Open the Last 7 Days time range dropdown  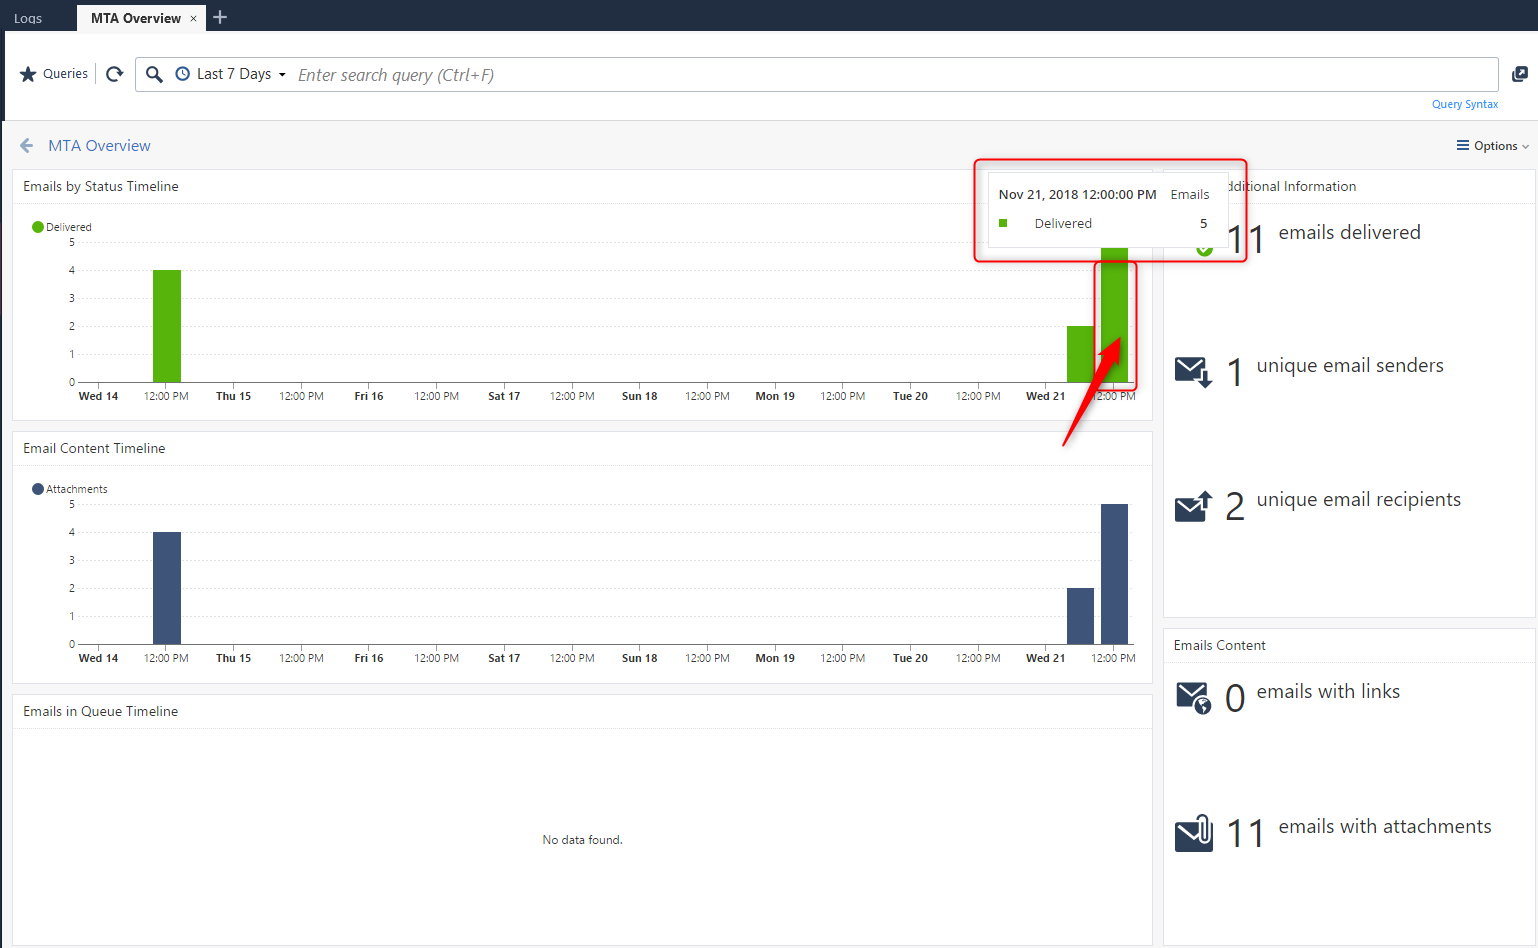232,74
